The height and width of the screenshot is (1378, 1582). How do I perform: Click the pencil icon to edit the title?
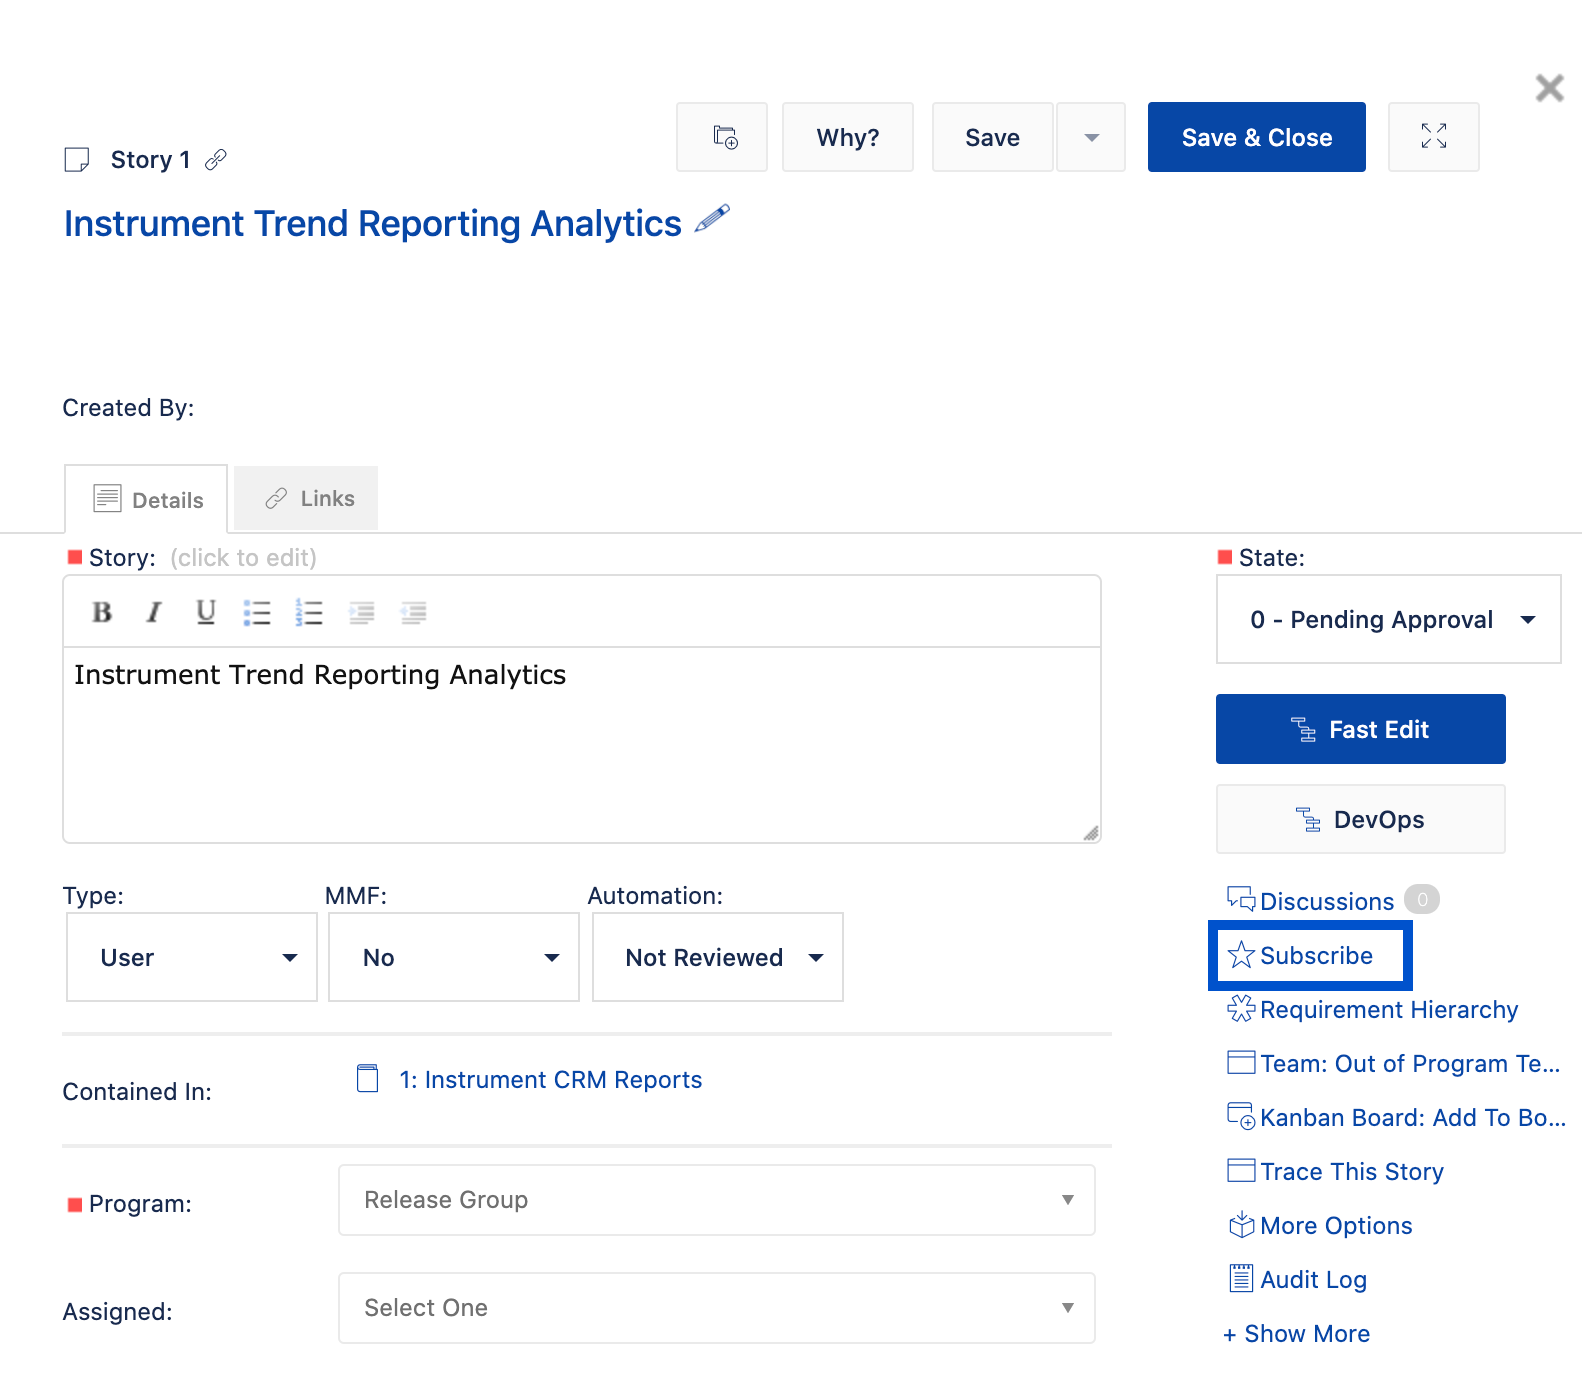[x=712, y=219]
